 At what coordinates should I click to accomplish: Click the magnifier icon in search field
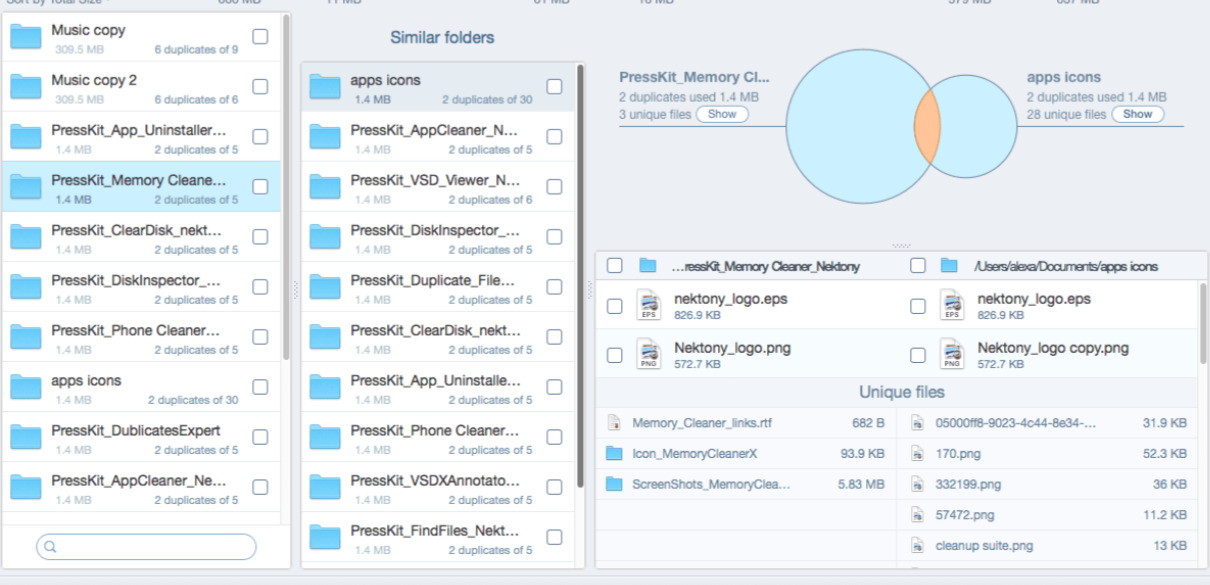[x=51, y=547]
